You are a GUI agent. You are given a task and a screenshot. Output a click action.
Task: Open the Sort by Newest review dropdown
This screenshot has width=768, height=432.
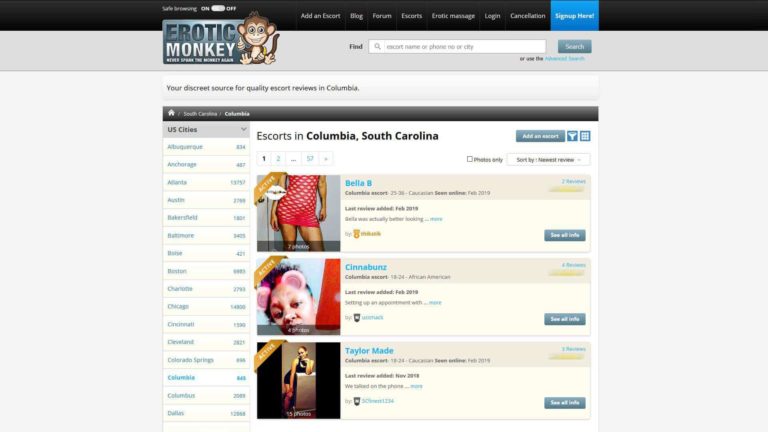pos(548,160)
